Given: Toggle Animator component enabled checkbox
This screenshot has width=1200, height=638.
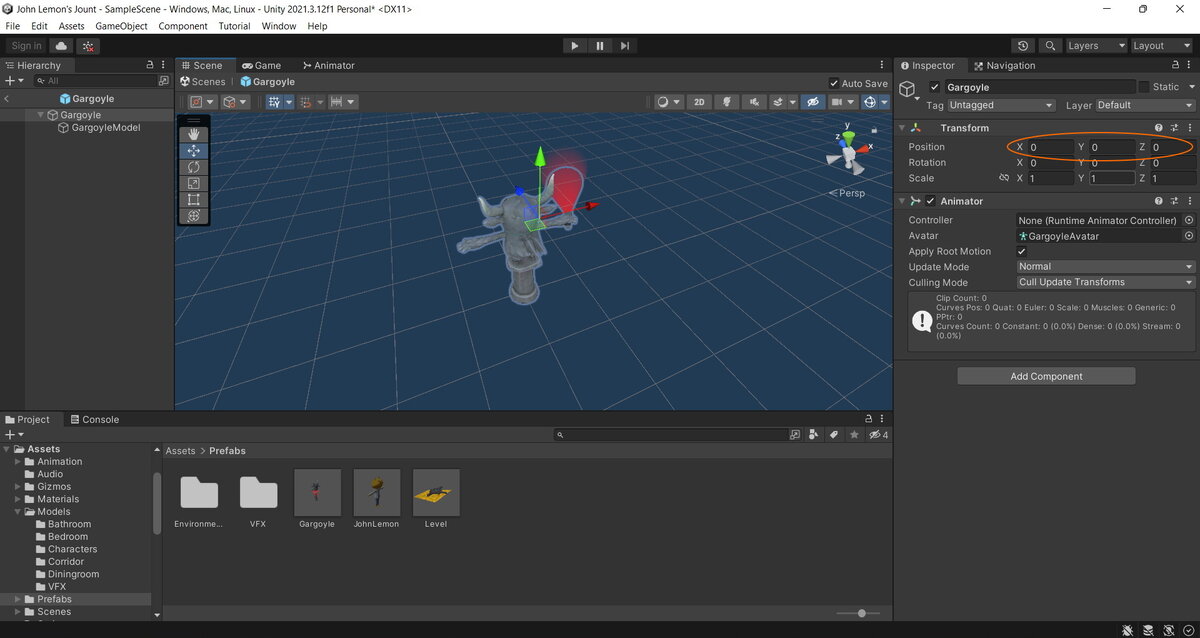Looking at the screenshot, I should click(931, 201).
